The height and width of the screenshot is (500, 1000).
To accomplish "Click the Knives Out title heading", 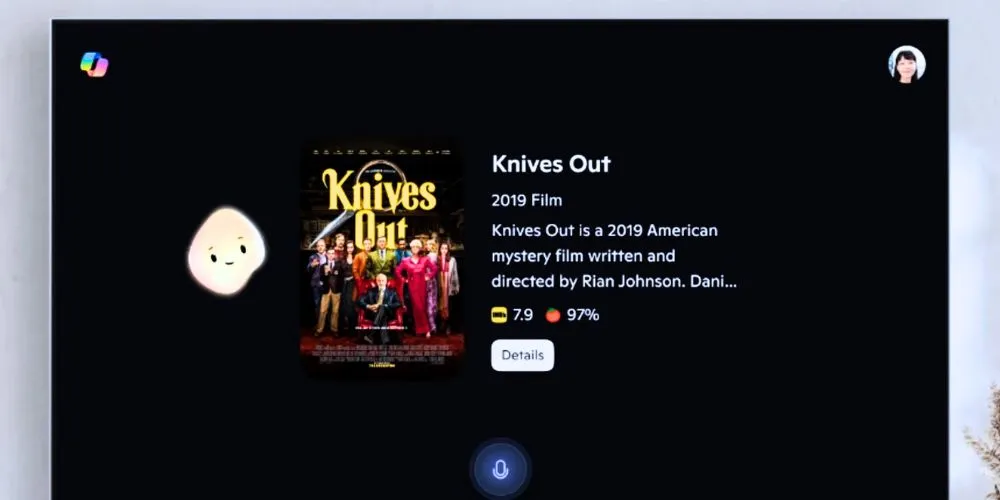I will tap(551, 164).
